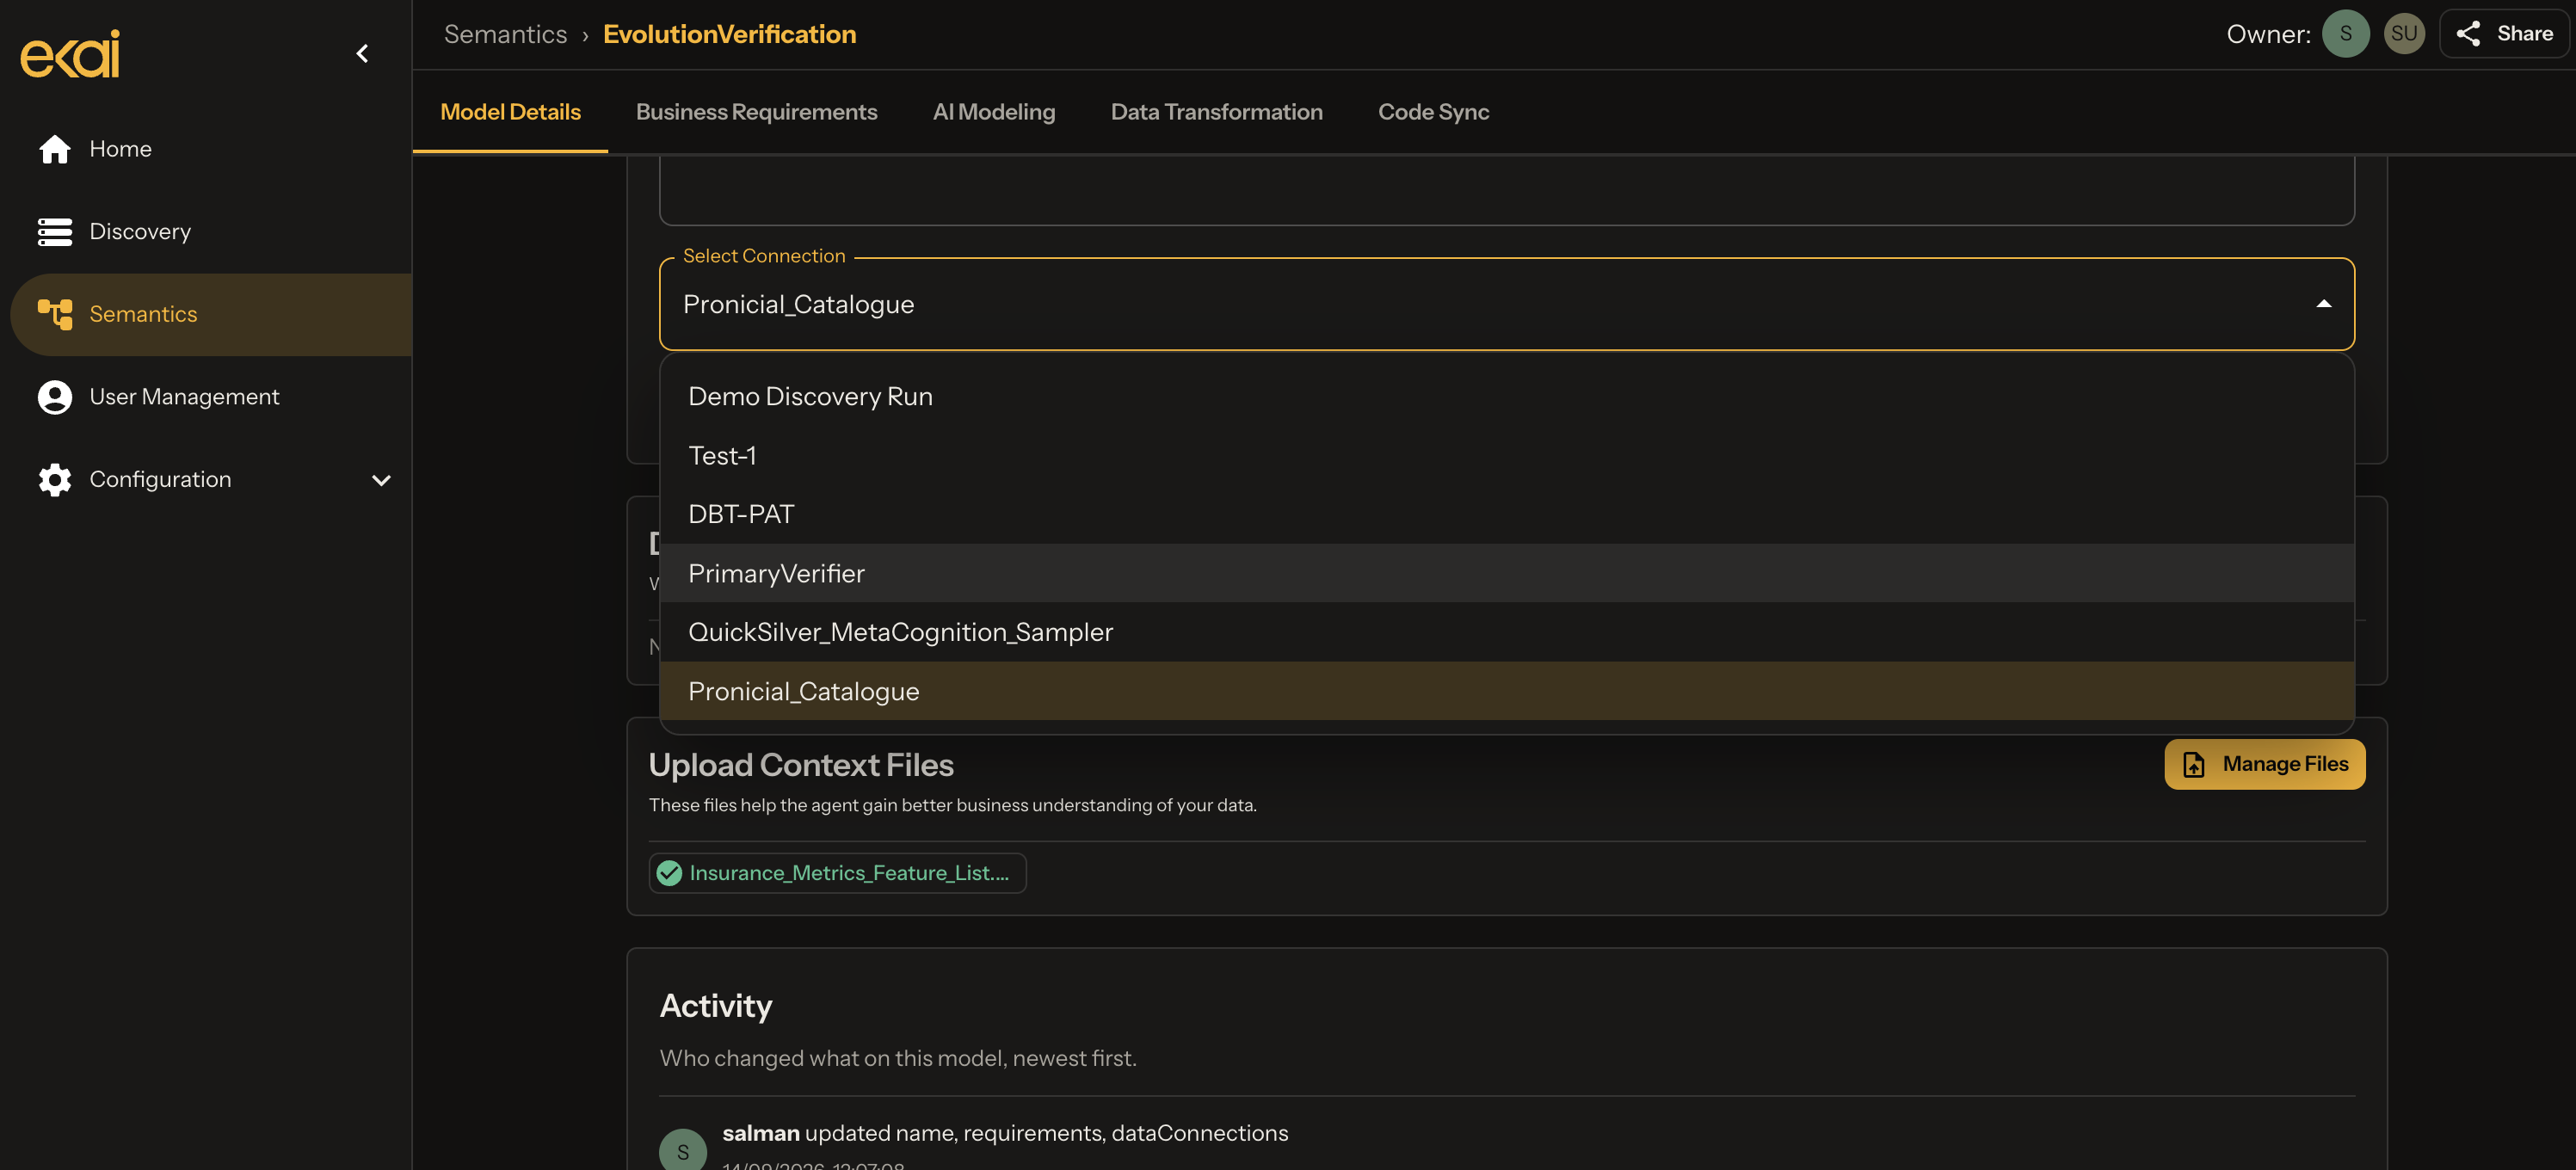Click the Configuration gear icon
Screen dimensions: 2576x1170
point(55,480)
